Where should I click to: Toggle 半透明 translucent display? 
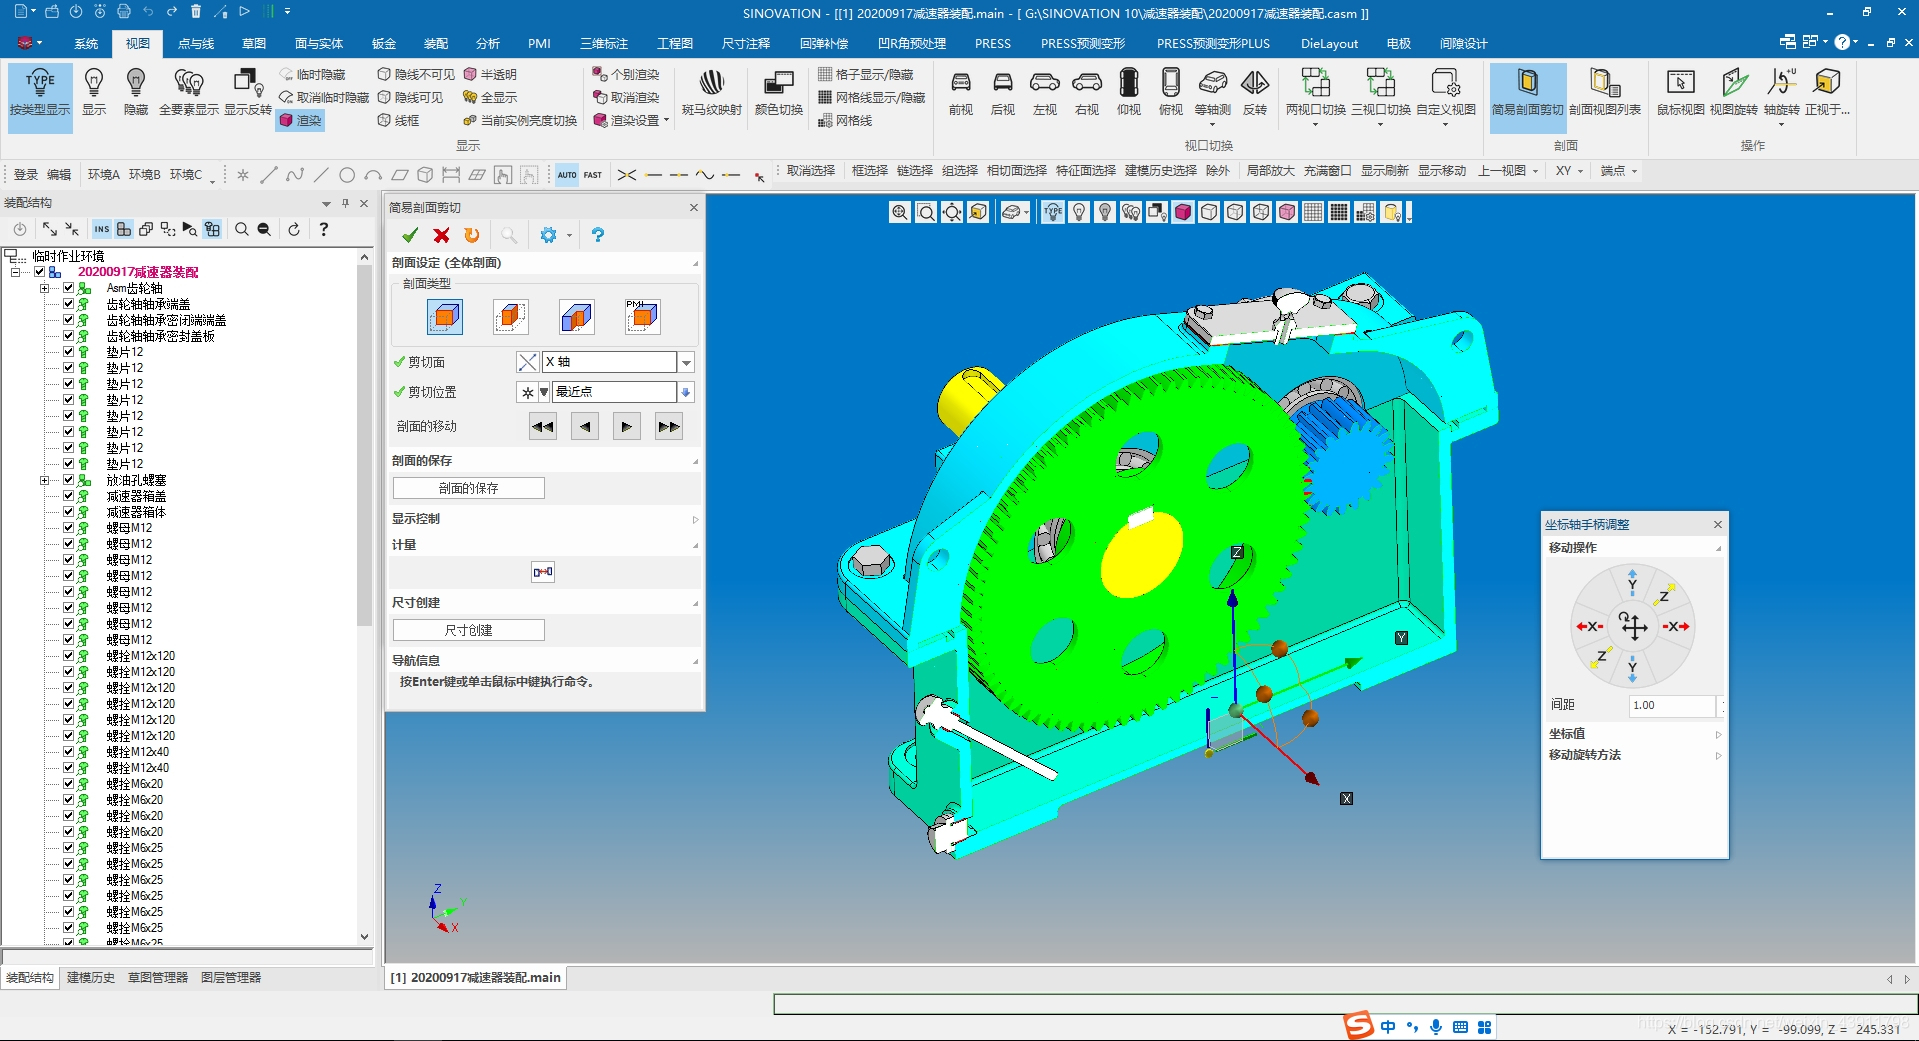pos(490,75)
